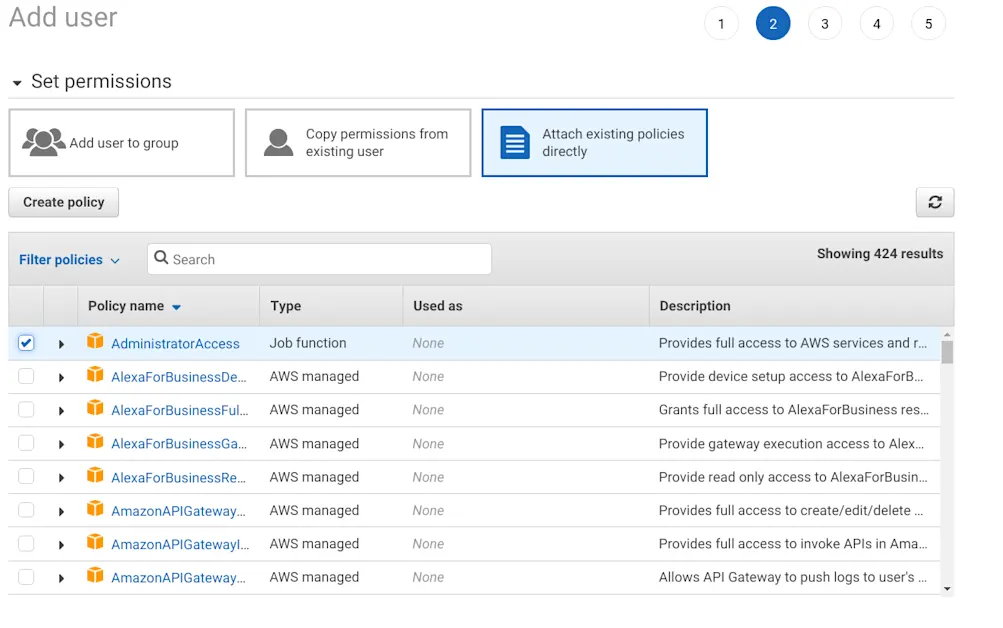Sort by the Used as column header
This screenshot has width=1003, height=628.
click(x=438, y=306)
